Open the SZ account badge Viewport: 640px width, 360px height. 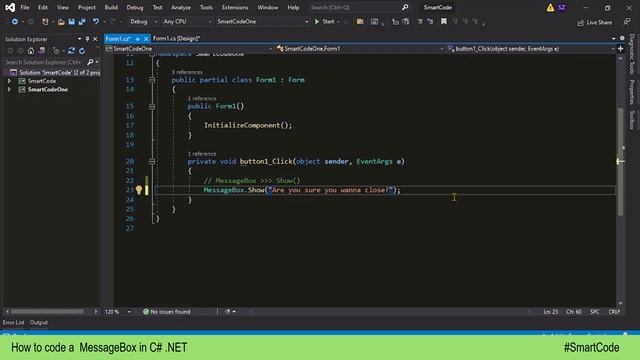click(x=562, y=7)
